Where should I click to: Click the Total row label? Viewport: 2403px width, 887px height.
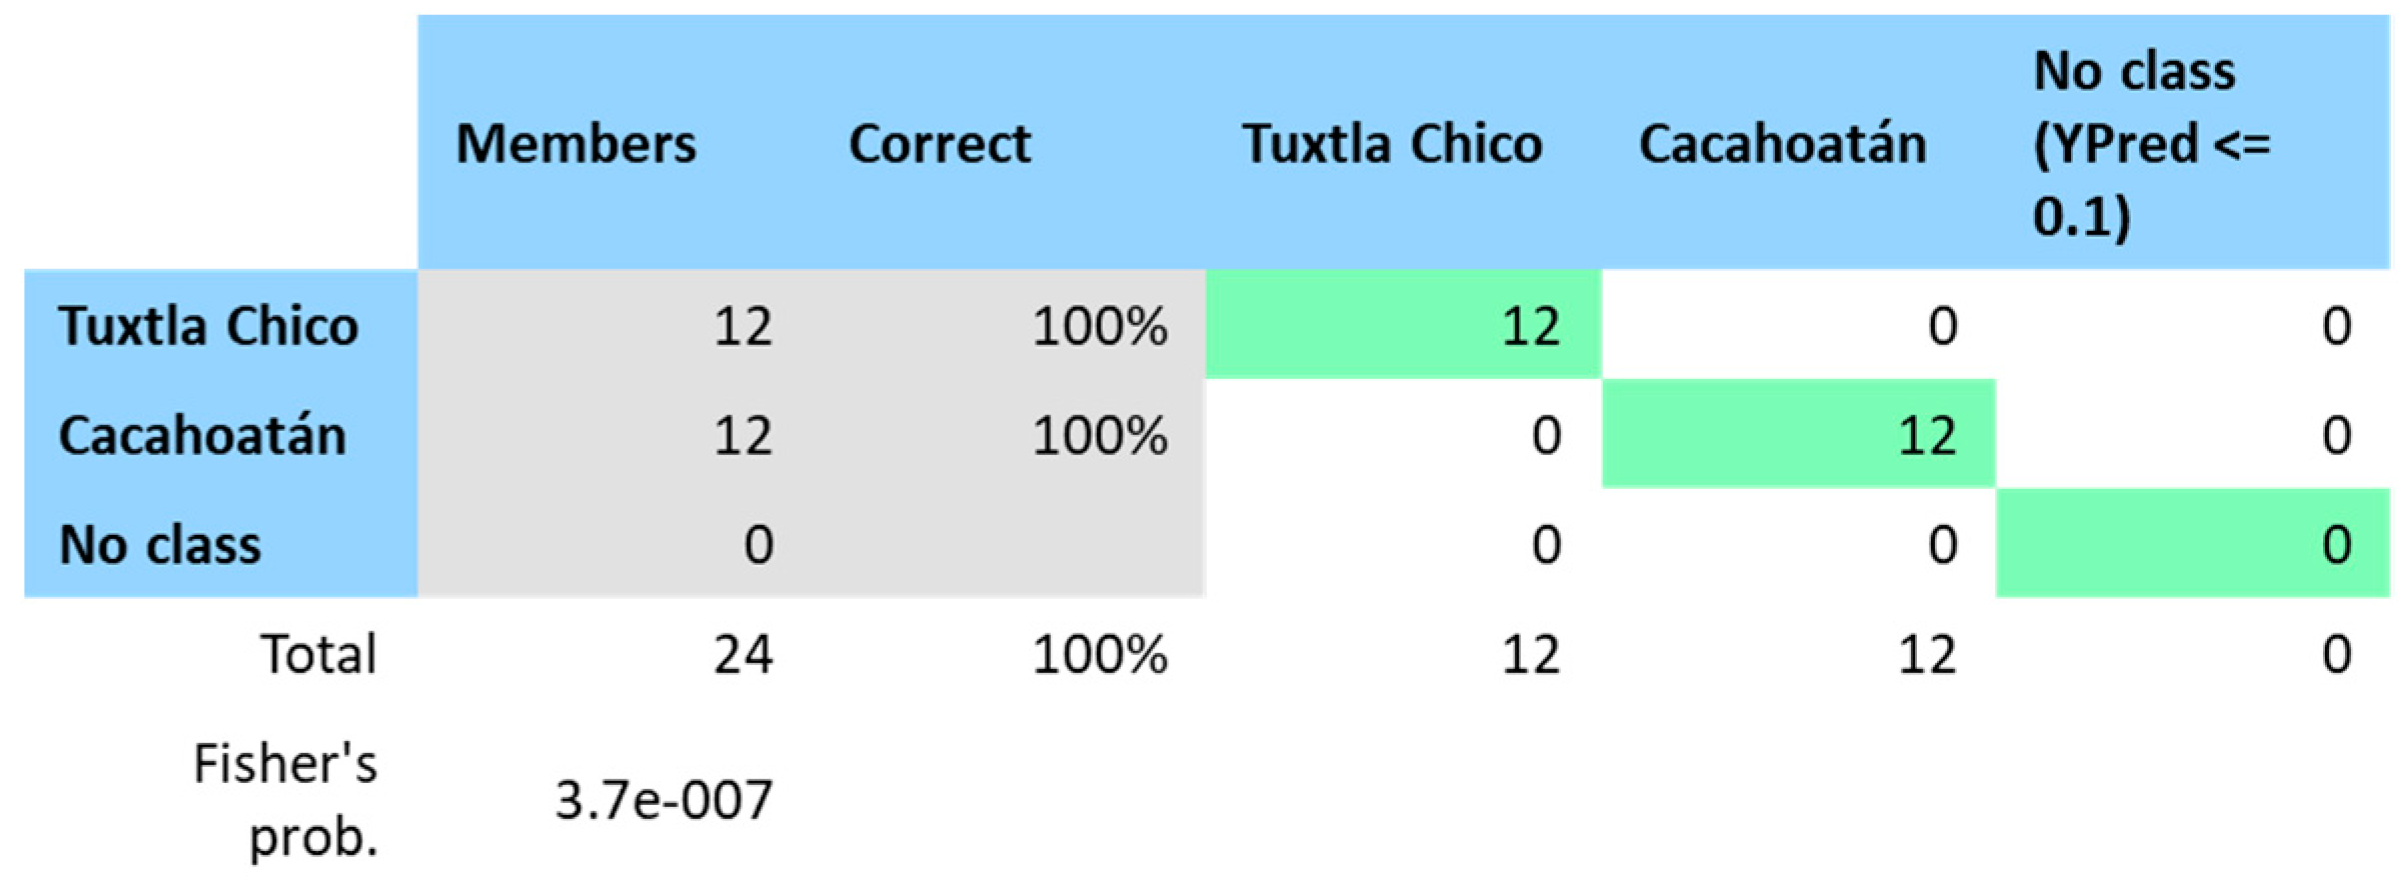[318, 655]
